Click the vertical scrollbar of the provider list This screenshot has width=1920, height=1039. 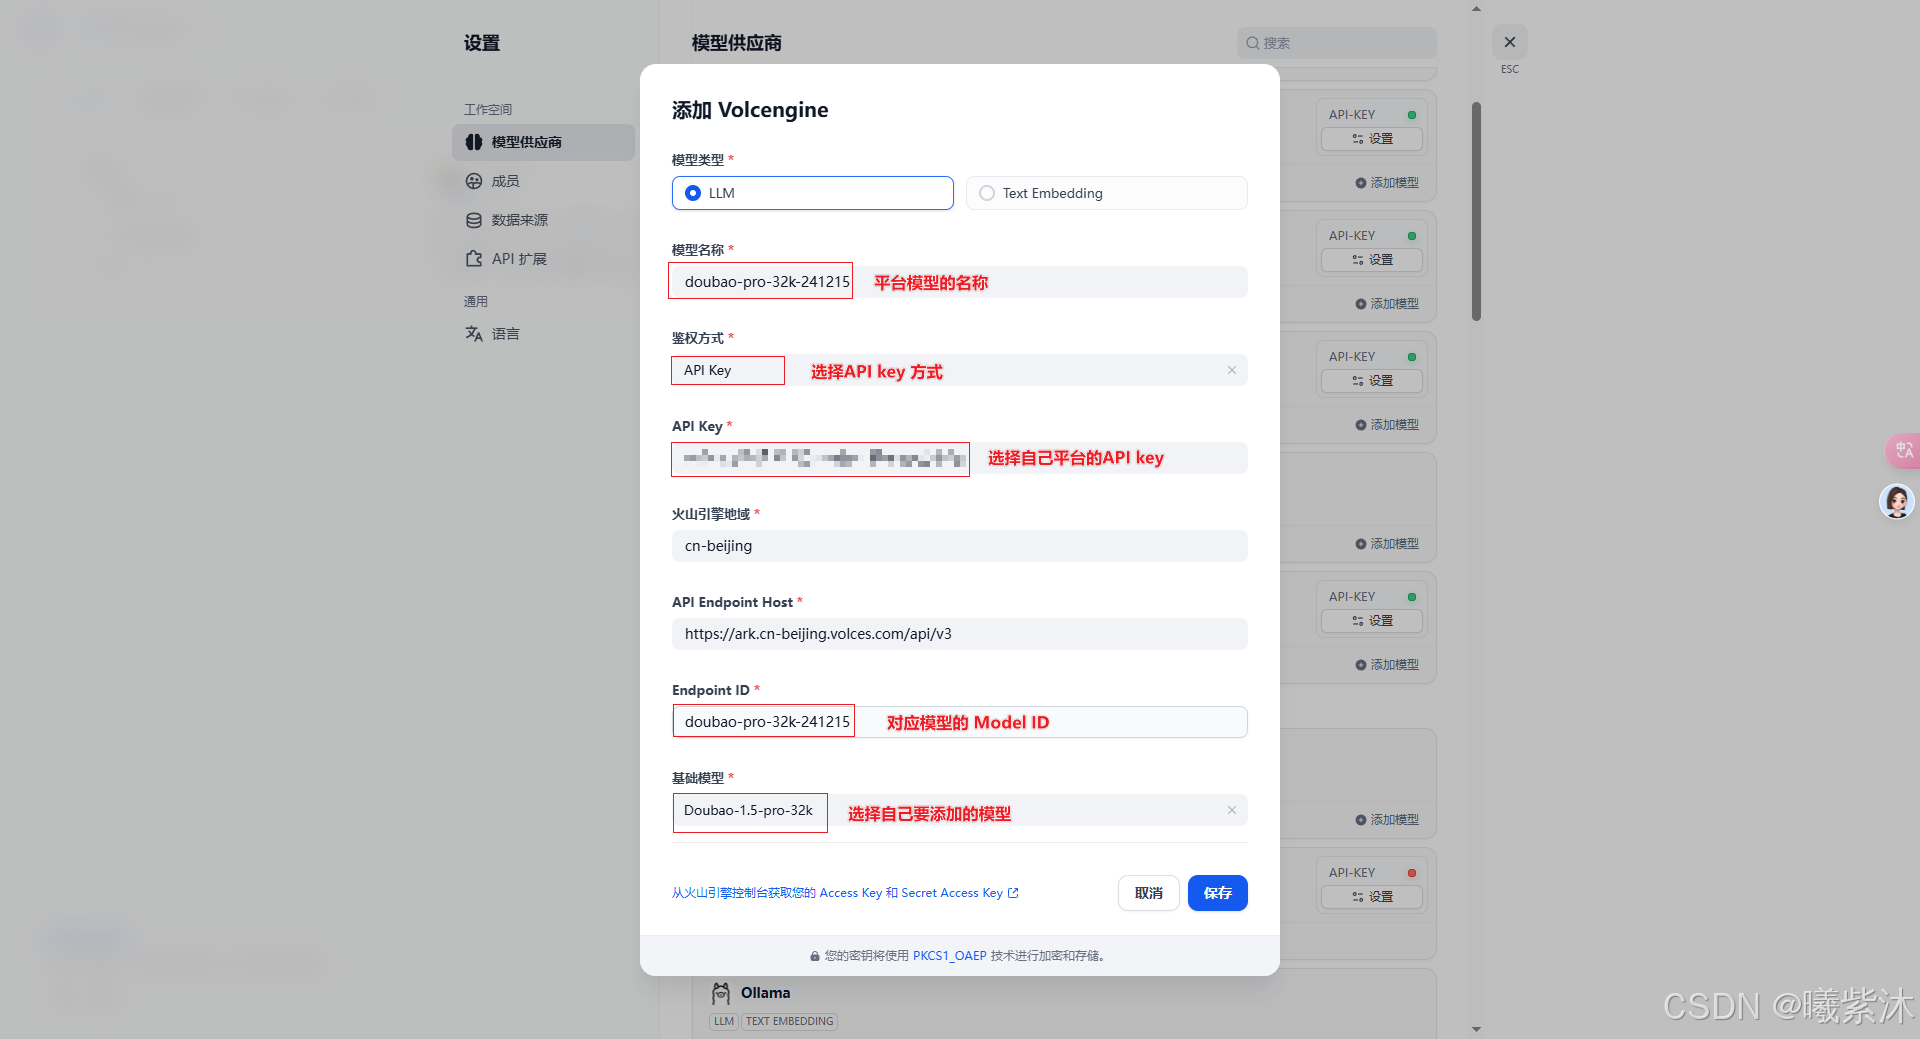pos(1476,211)
